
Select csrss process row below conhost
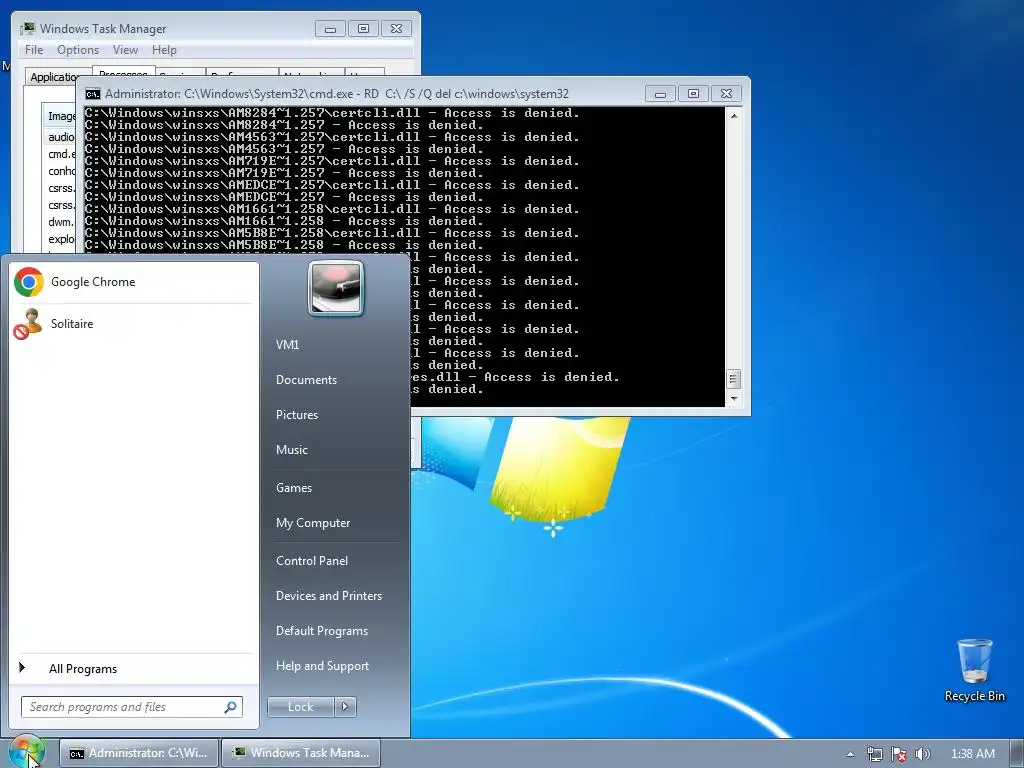click(60, 188)
